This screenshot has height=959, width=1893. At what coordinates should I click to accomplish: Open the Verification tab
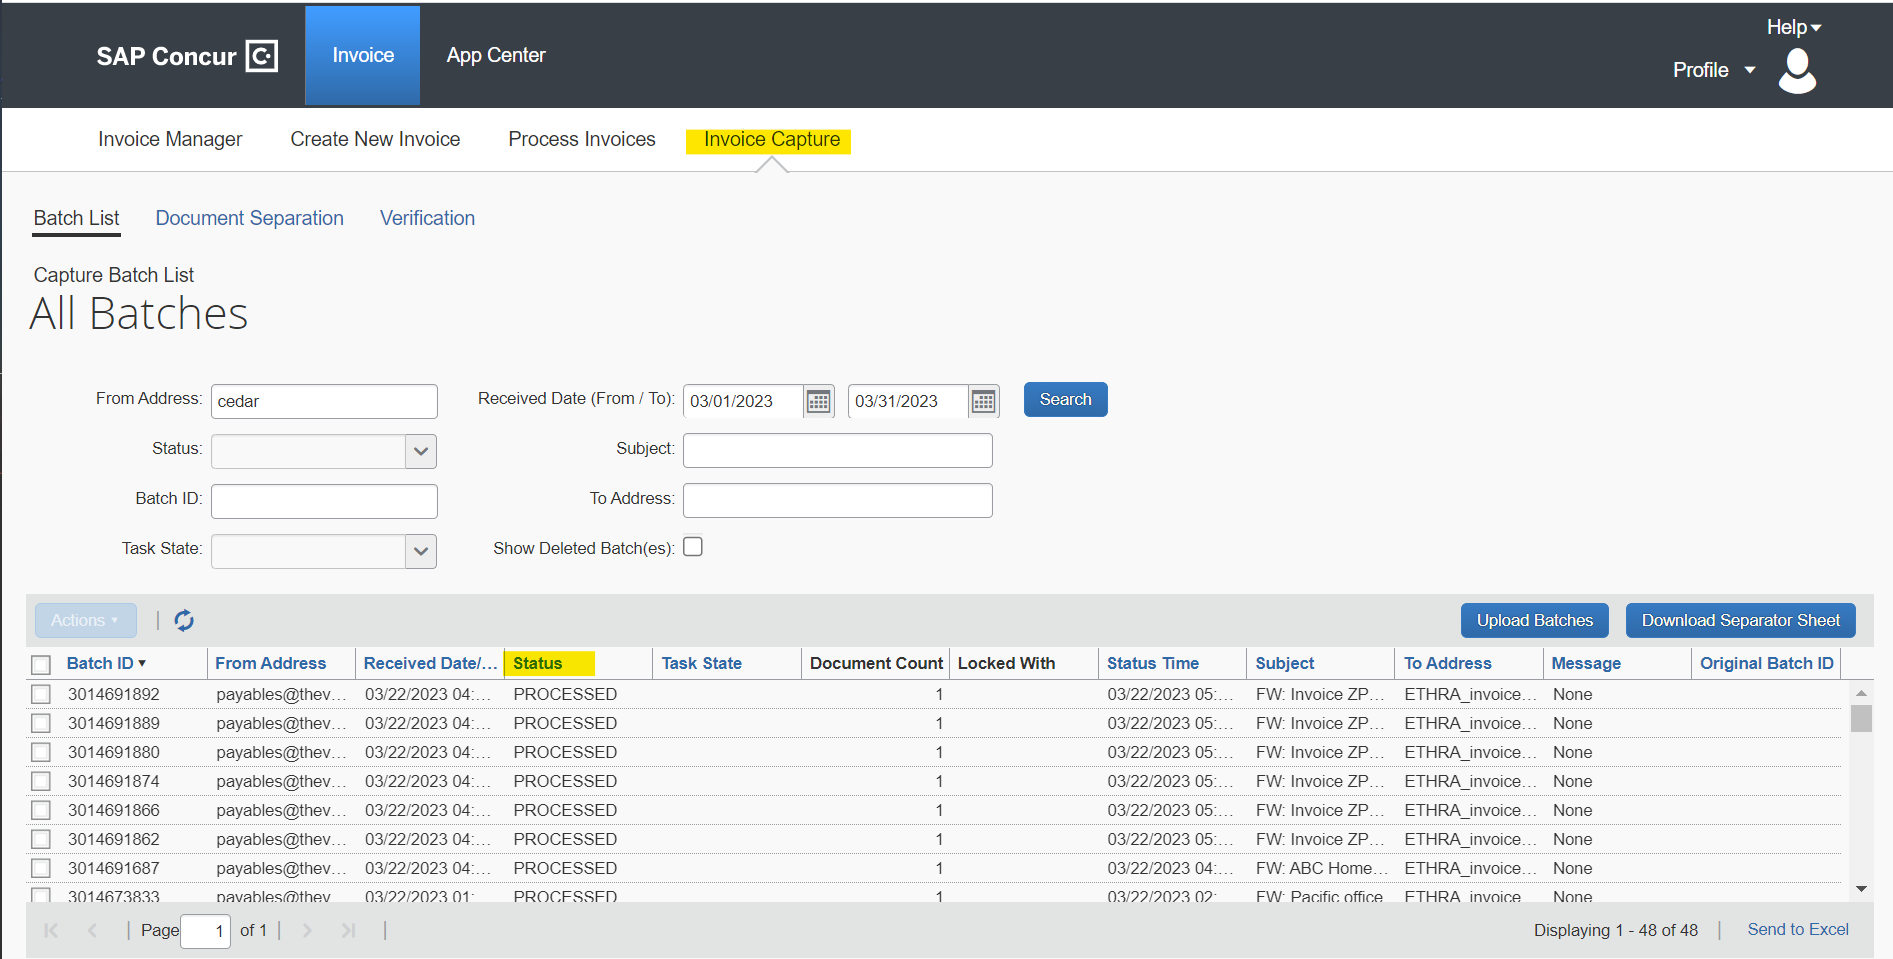click(x=427, y=219)
